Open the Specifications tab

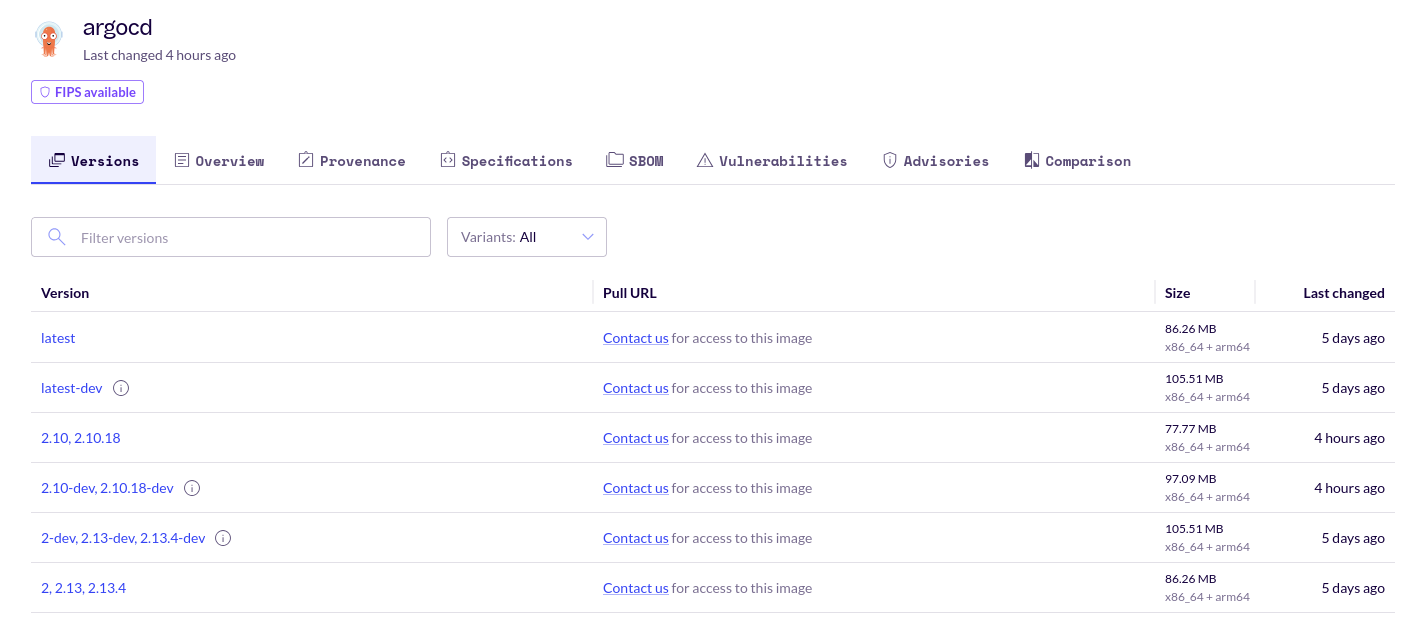click(x=506, y=160)
